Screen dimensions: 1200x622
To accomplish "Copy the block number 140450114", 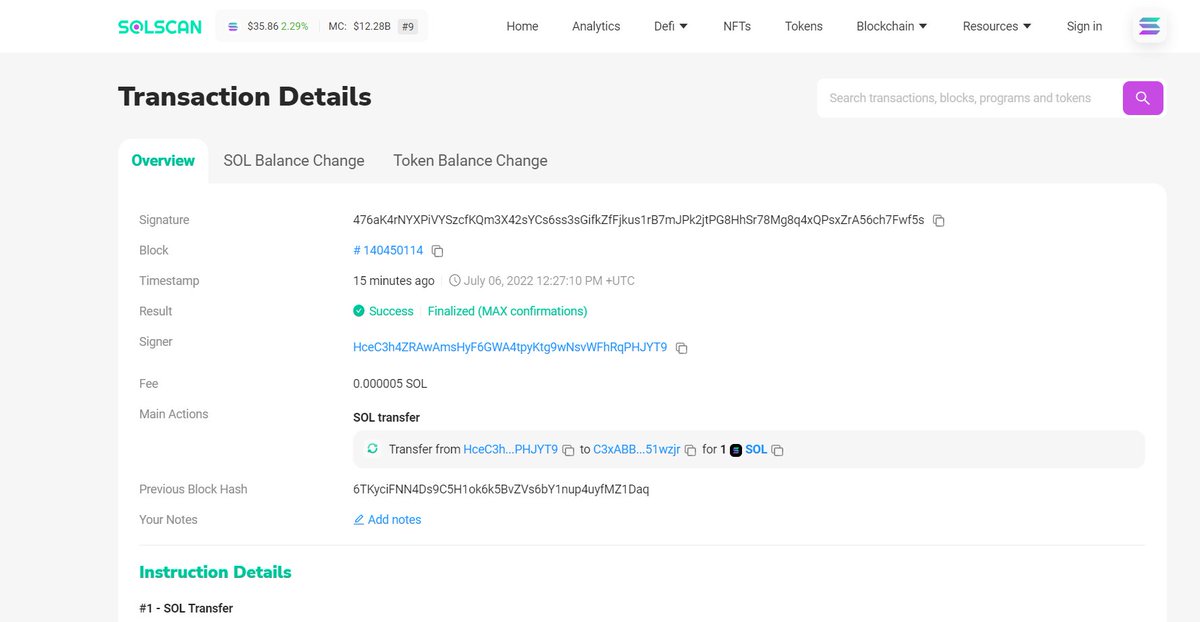I will [437, 251].
